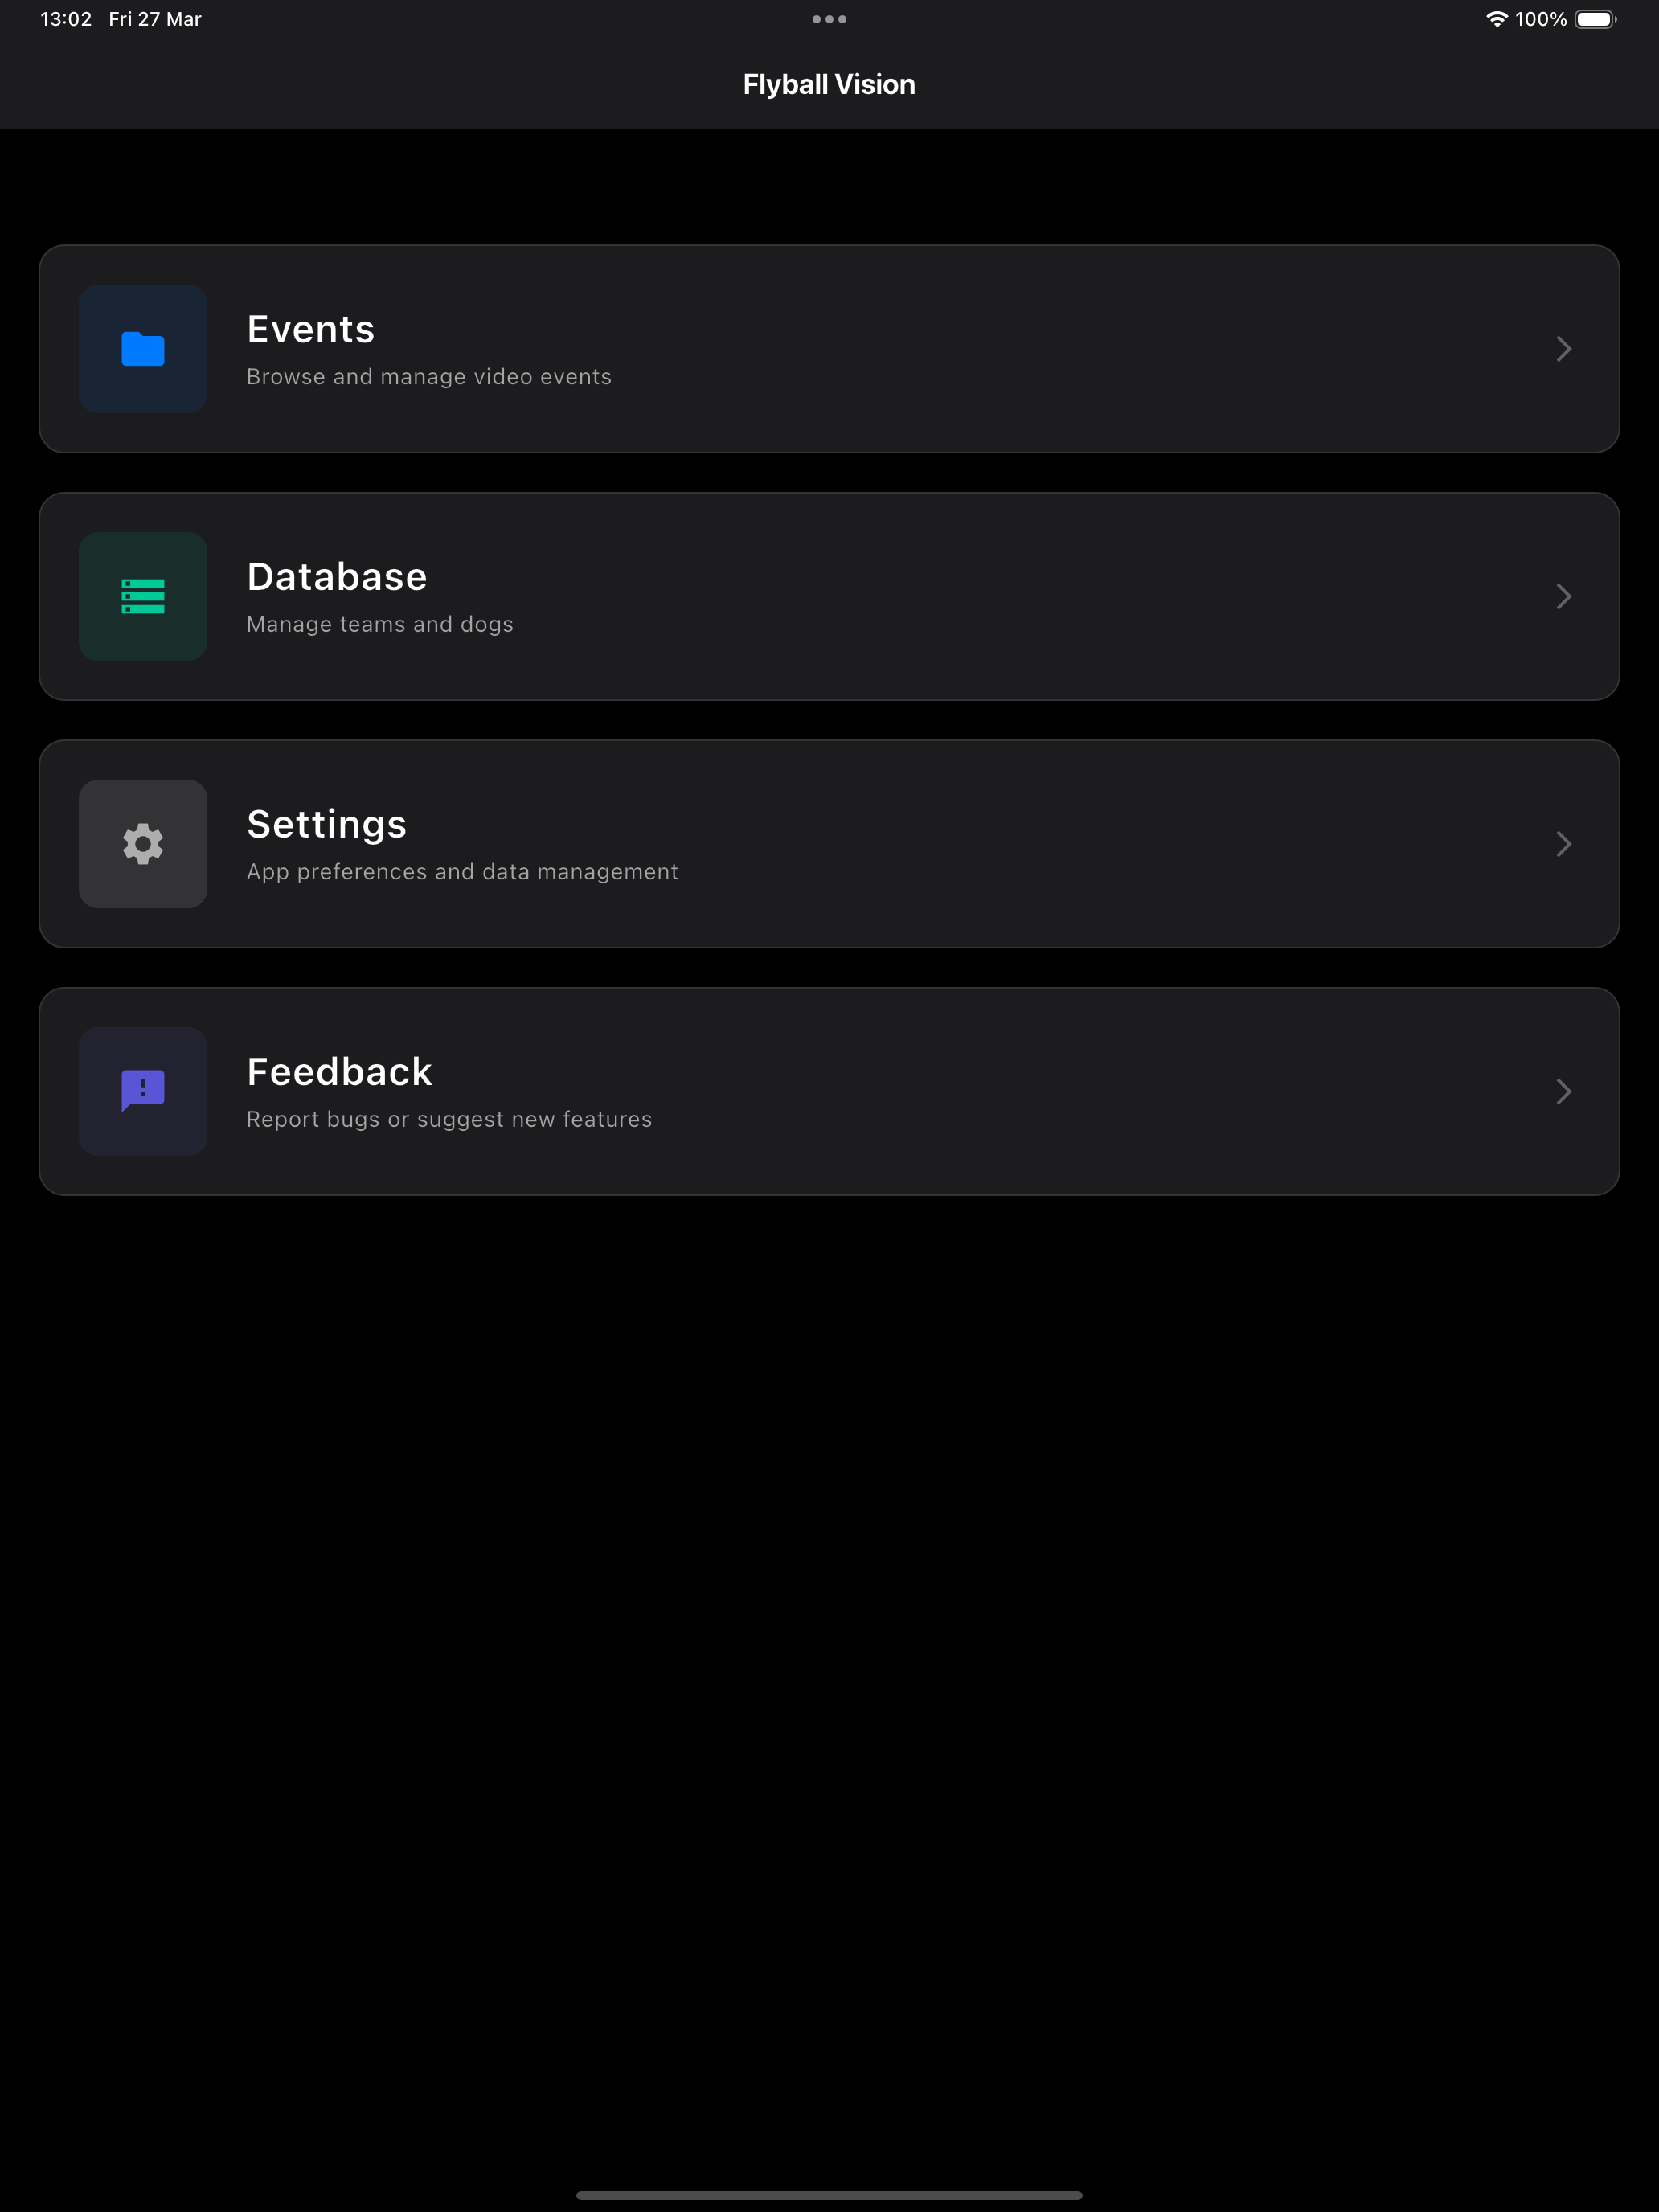Image resolution: width=1659 pixels, height=2212 pixels.
Task: Open the Events card
Action: tap(829, 349)
